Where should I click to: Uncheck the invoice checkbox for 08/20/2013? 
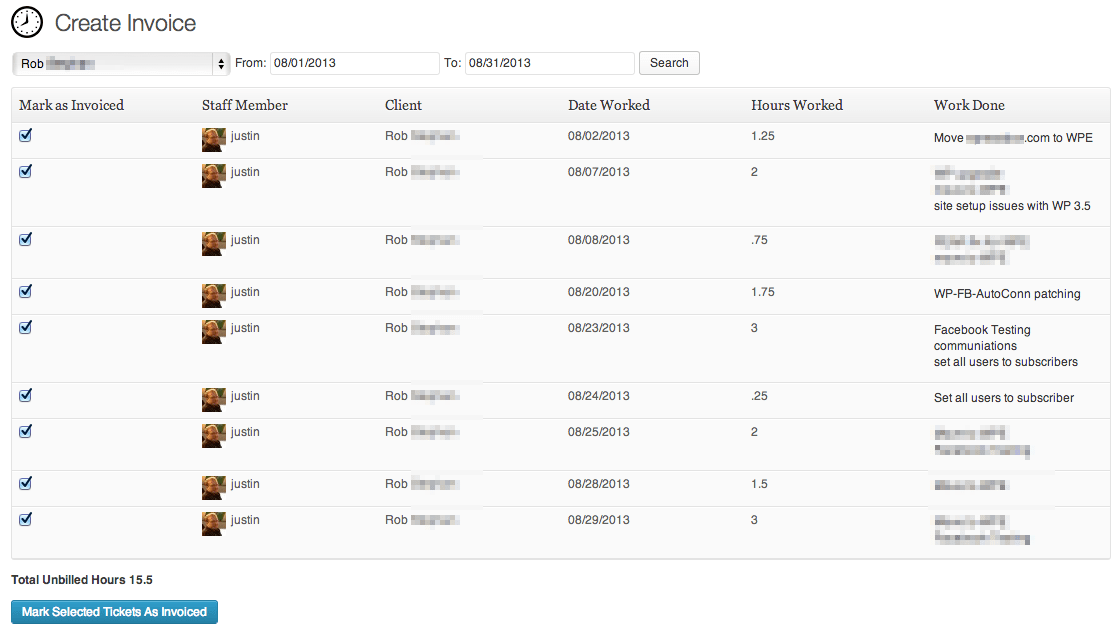(x=26, y=292)
